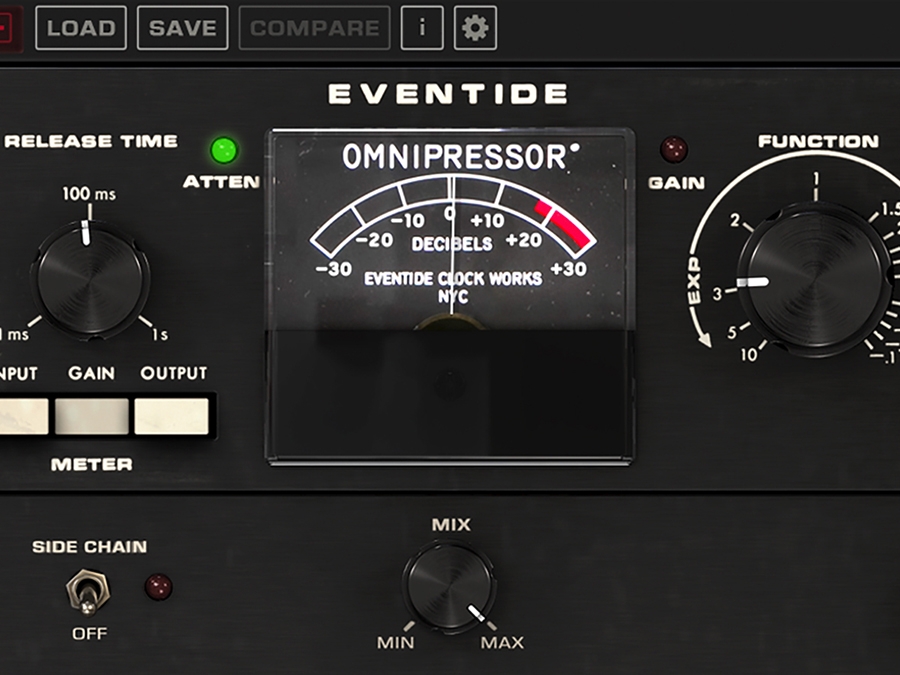Click the 1 marking atop the FUNCTION dial
The image size is (900, 675).
[x=816, y=180]
